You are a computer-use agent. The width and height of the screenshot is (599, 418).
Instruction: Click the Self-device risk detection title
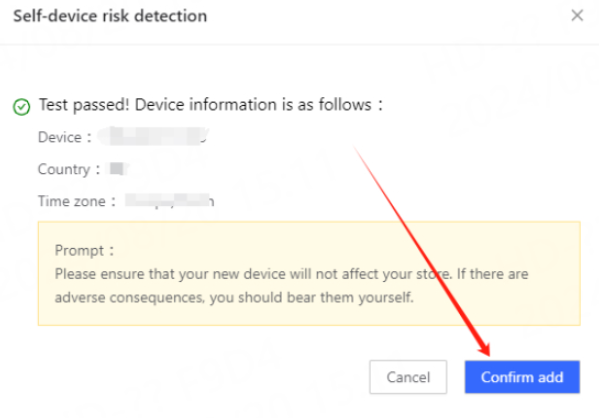pos(110,16)
